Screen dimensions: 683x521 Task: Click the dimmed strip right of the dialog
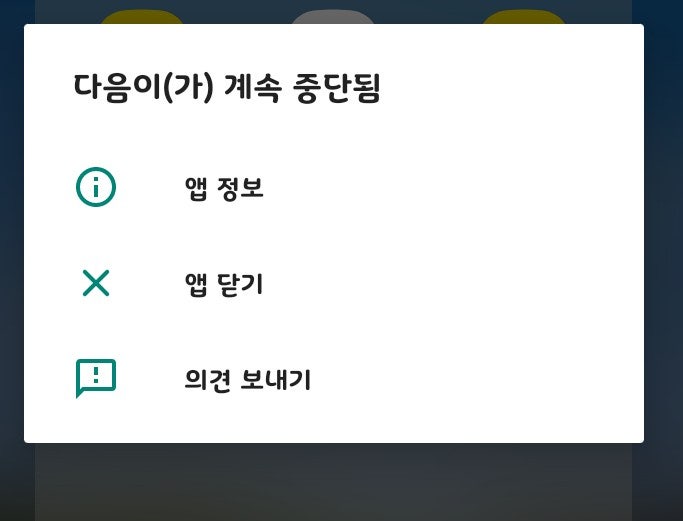663,260
